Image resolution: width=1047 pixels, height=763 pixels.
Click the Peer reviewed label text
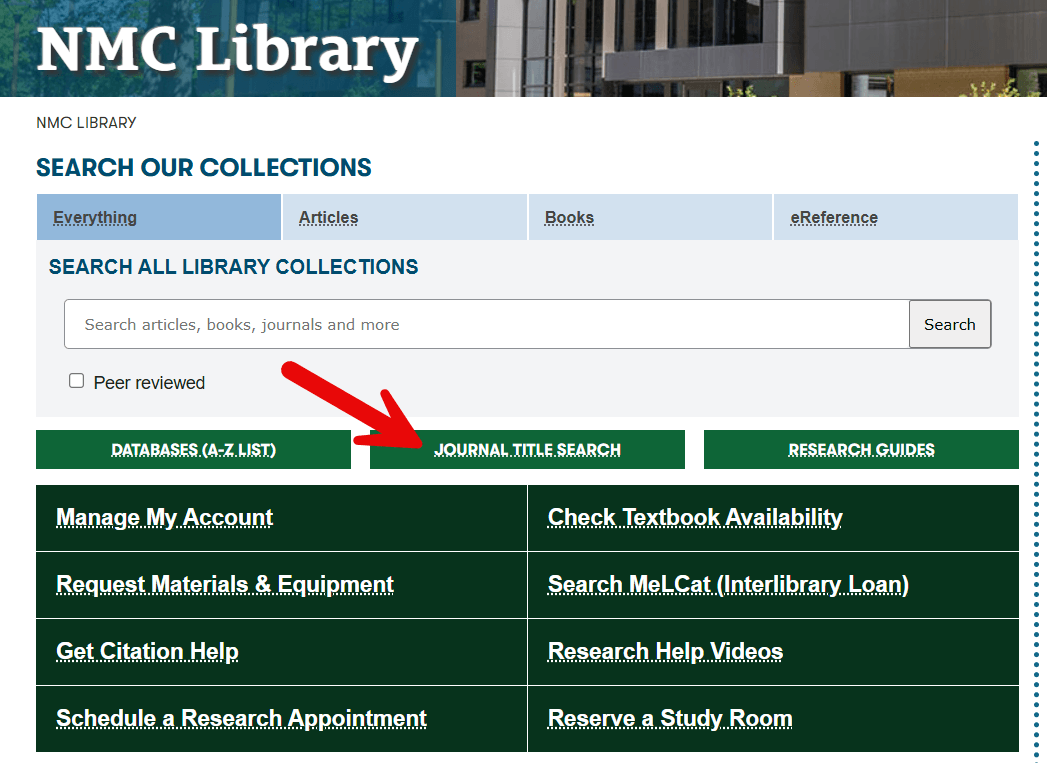[149, 383]
